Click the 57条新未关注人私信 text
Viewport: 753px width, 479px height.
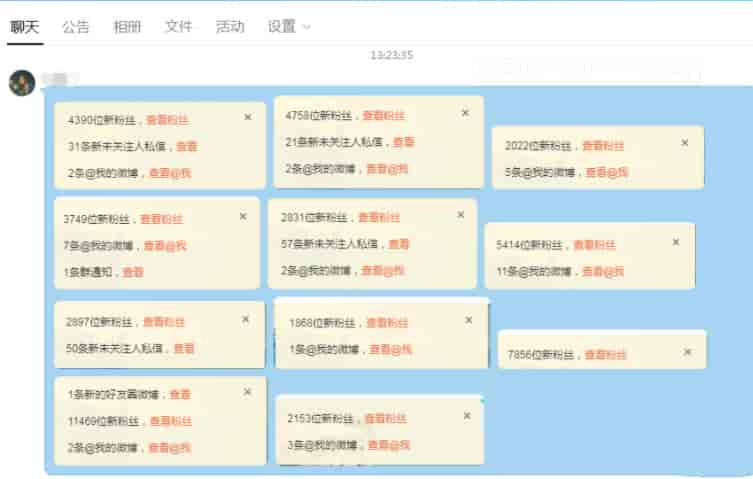pos(329,244)
